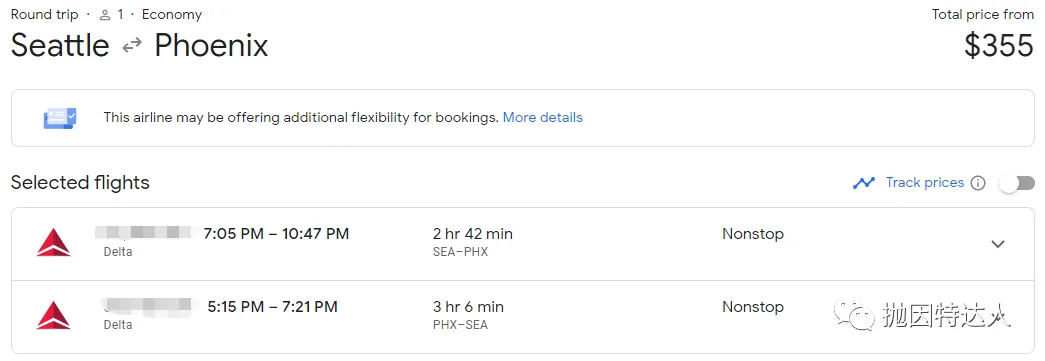This screenshot has width=1045, height=361.
Task: Click the booking flexibility ticket icon
Action: click(60, 119)
